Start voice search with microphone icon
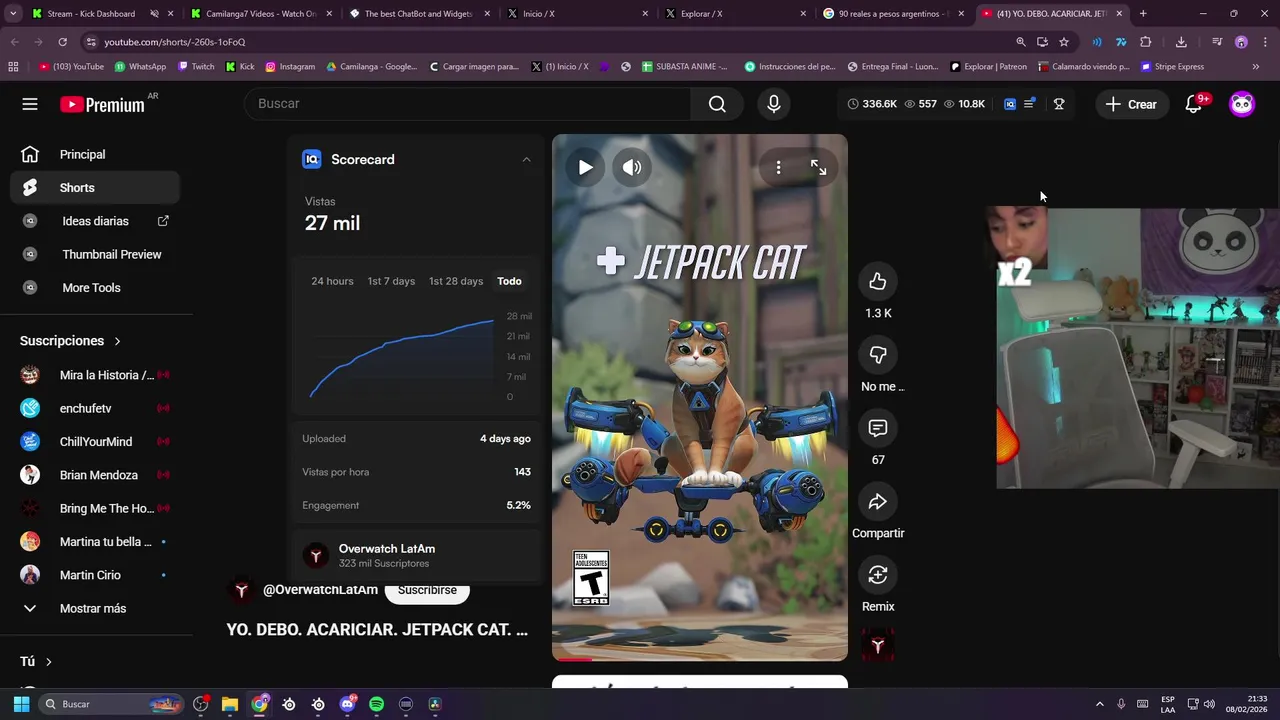The width and height of the screenshot is (1280, 720). [773, 104]
